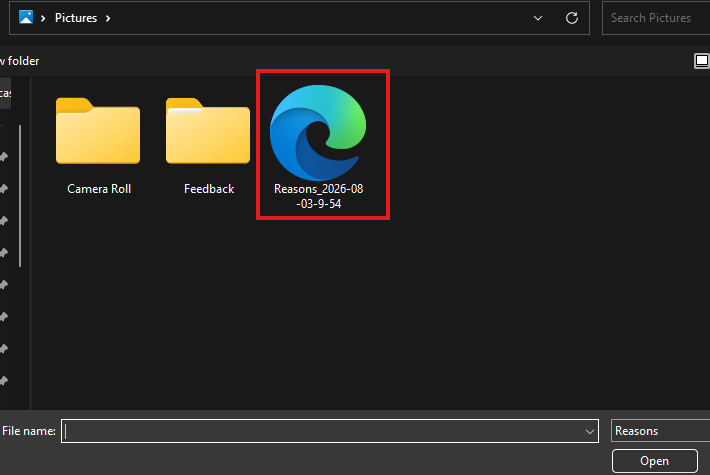Image resolution: width=710 pixels, height=475 pixels.
Task: Open the Reasons file type filter
Action: [x=660, y=431]
